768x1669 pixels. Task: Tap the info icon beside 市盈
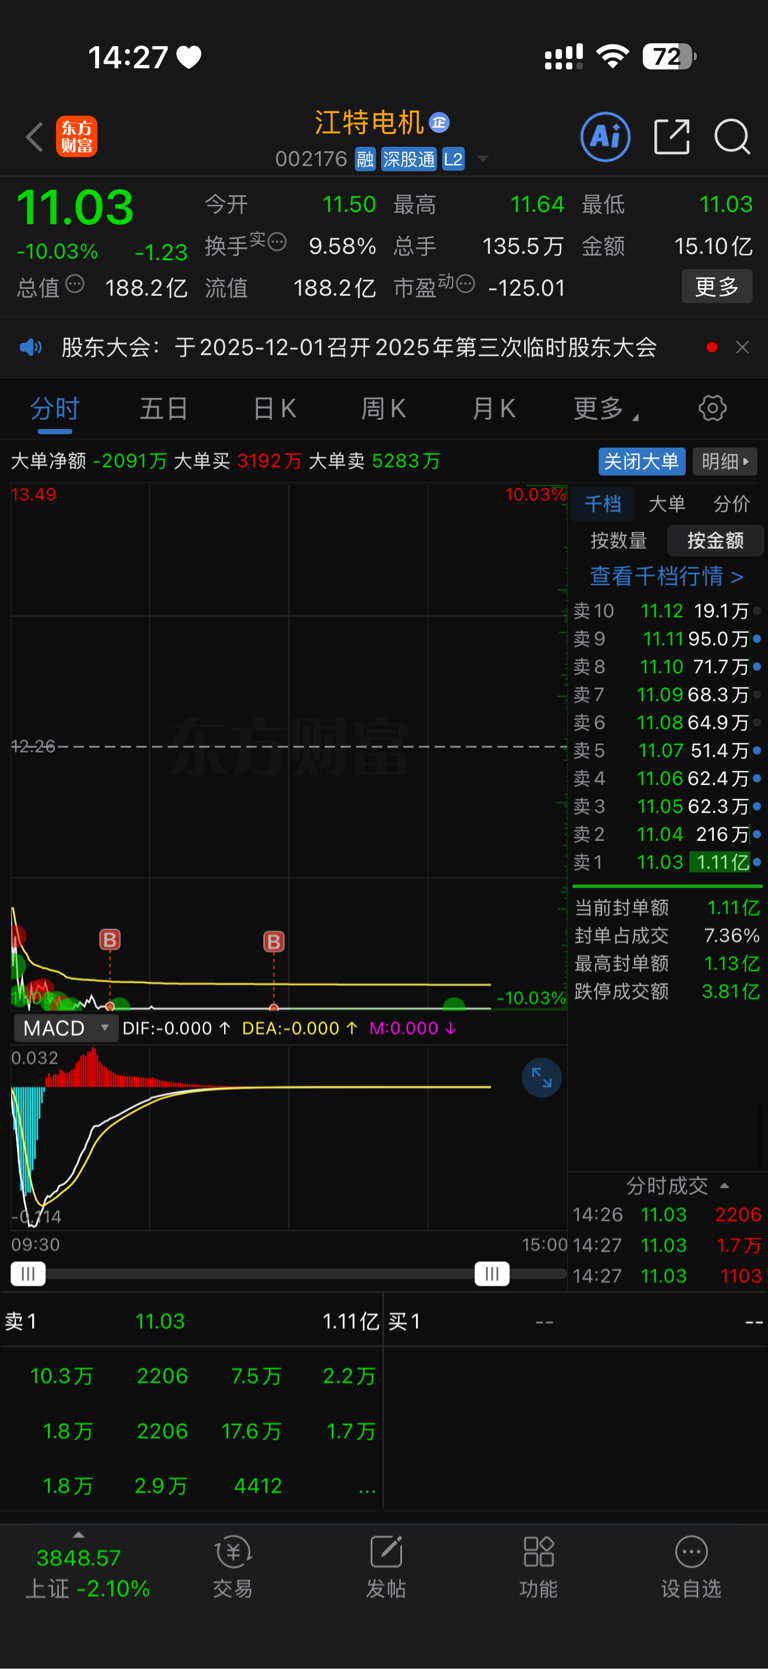point(465,284)
